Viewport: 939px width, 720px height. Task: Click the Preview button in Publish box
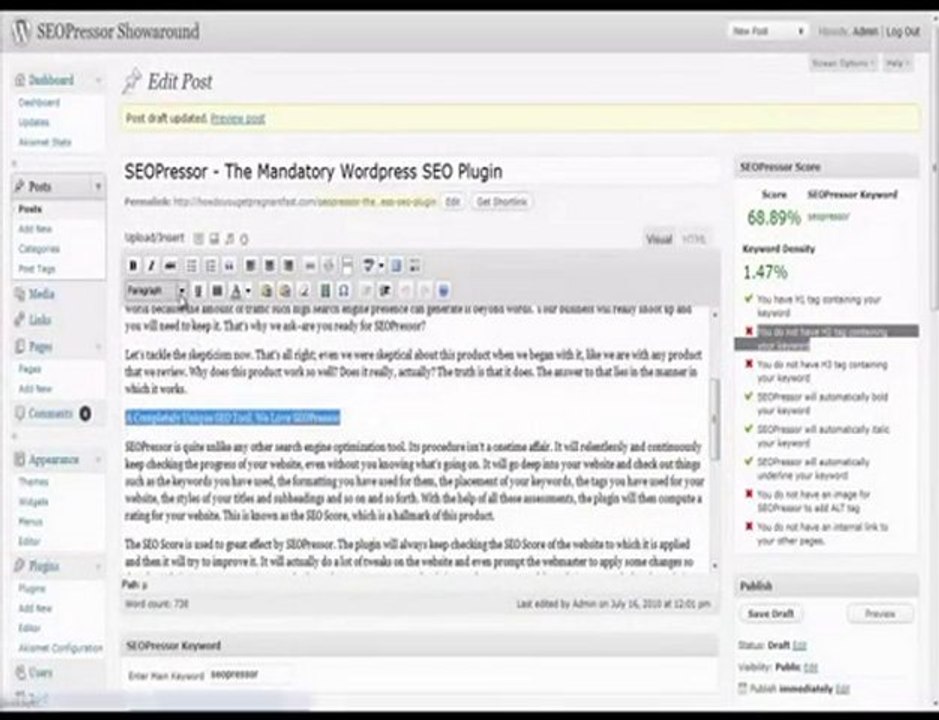[880, 613]
